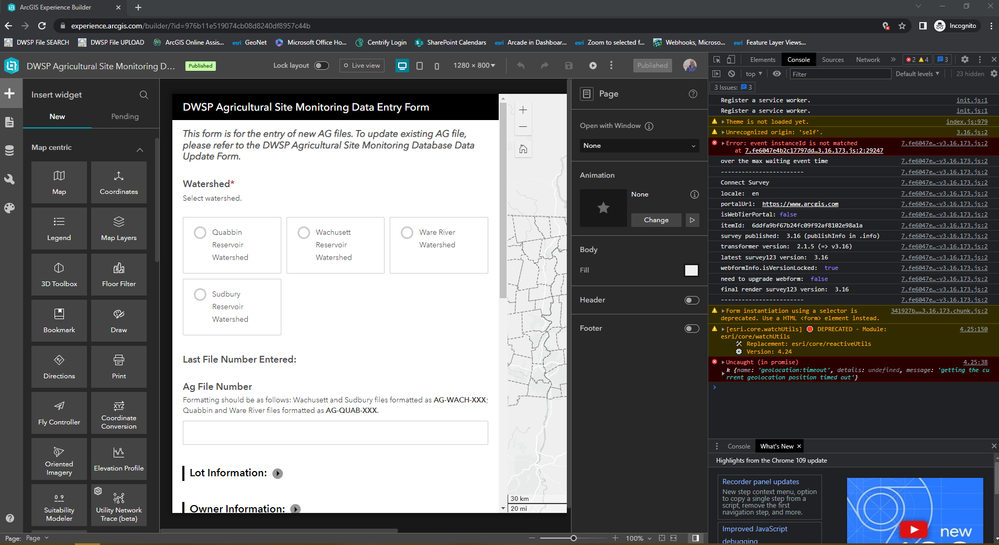Viewport: 999px width, 545px height.
Task: Open the https://www.arcgis.com portal link
Action: (800, 204)
